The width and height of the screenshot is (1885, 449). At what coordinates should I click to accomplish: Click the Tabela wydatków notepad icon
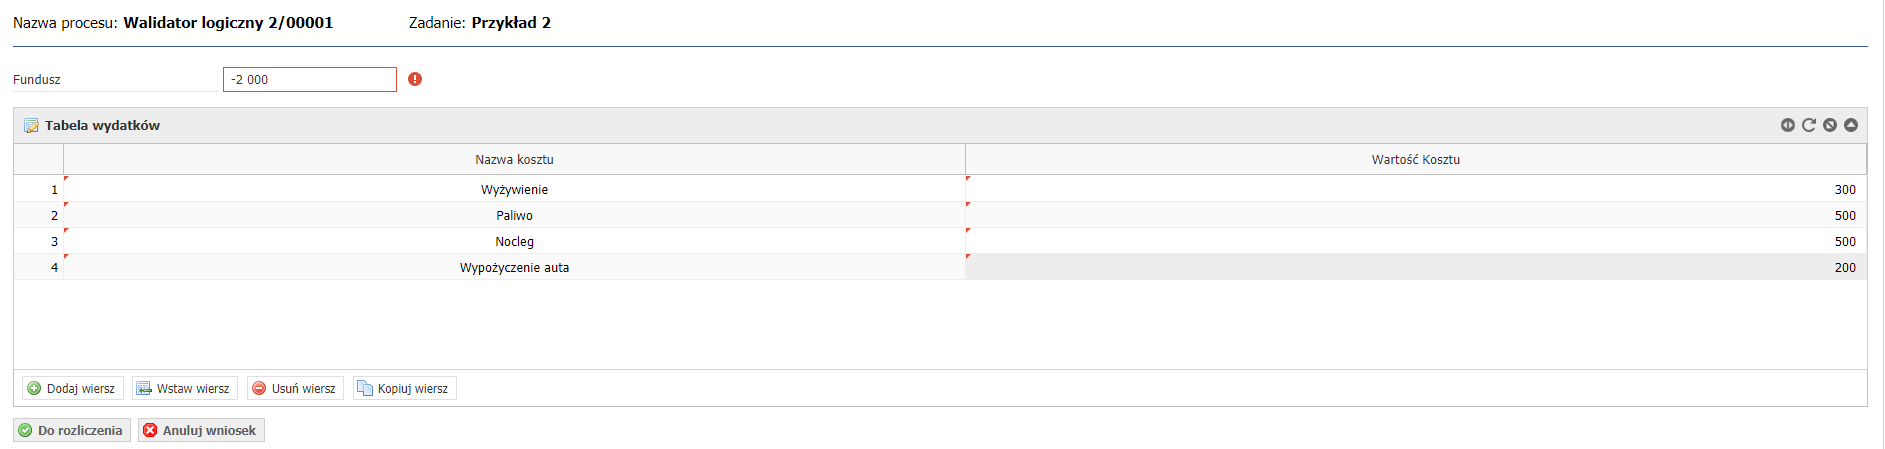[31, 126]
